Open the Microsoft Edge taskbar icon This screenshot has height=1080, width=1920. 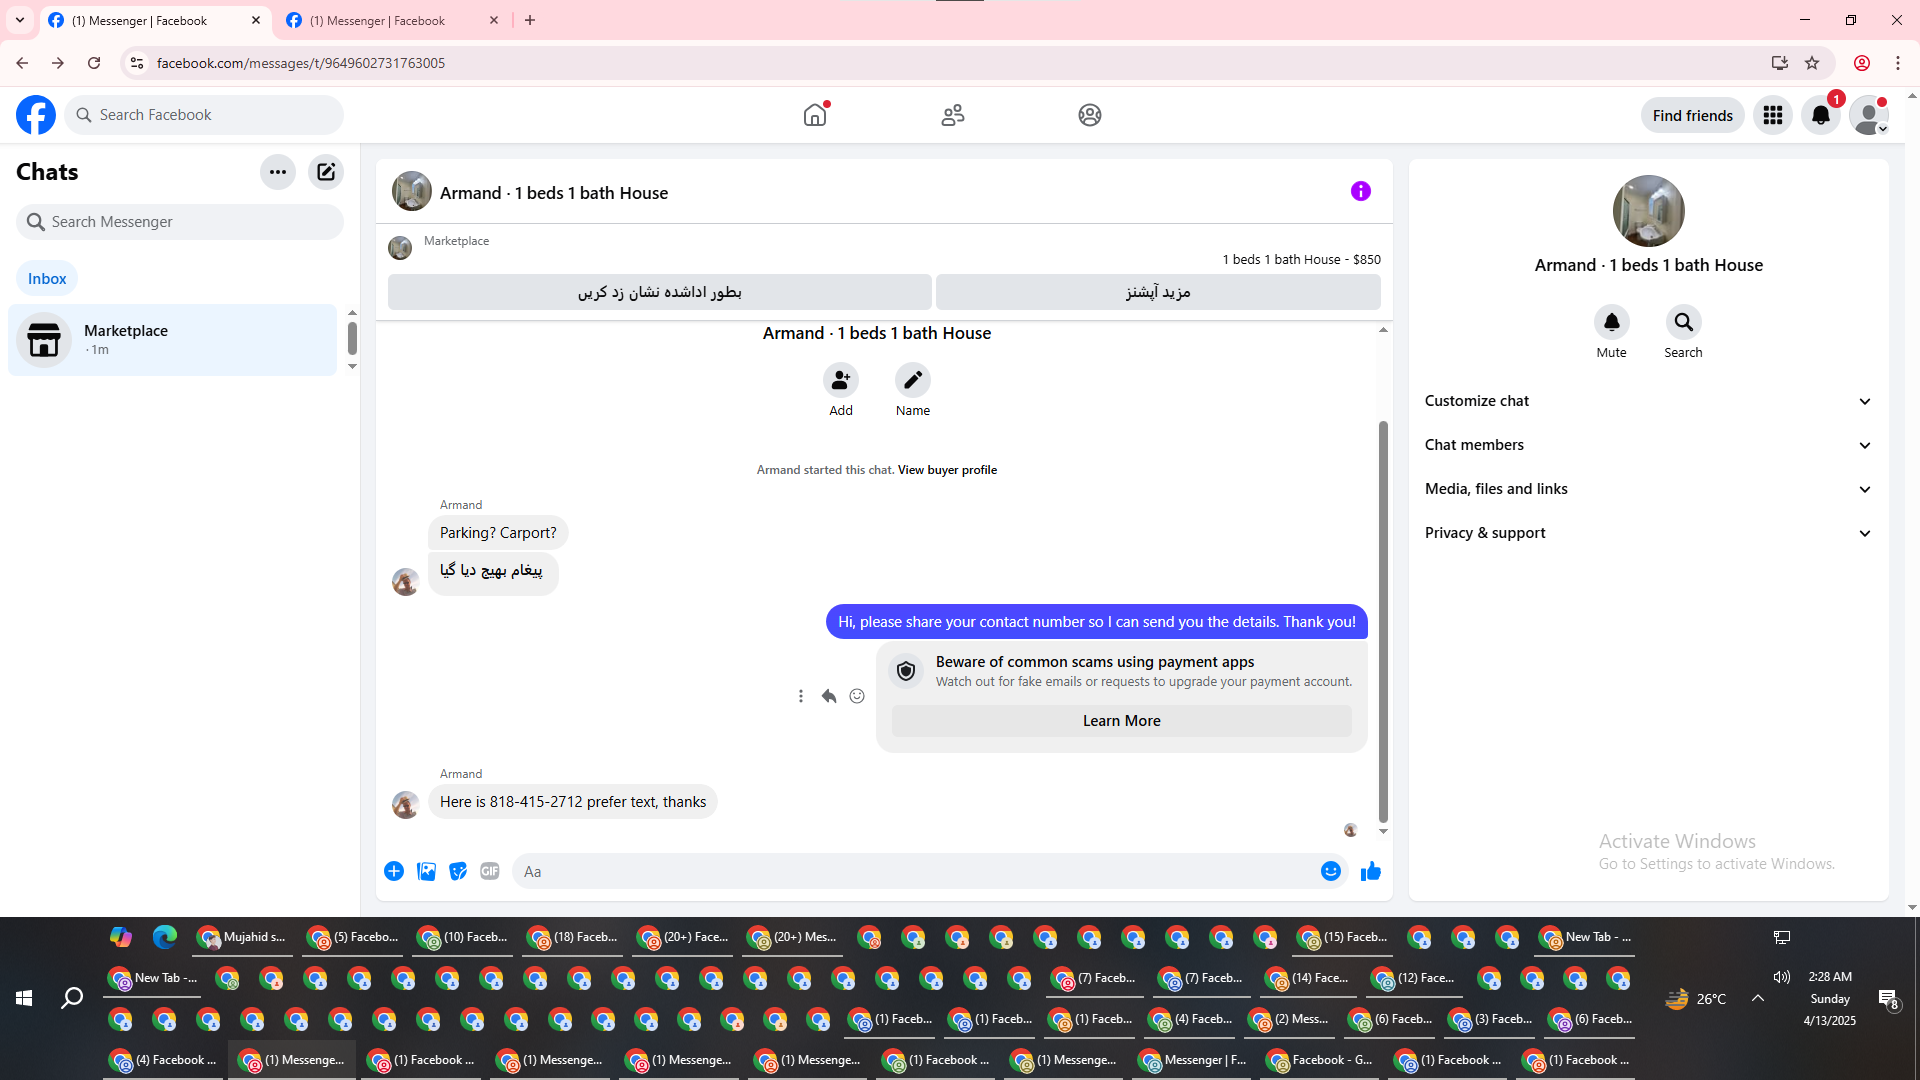pyautogui.click(x=165, y=937)
